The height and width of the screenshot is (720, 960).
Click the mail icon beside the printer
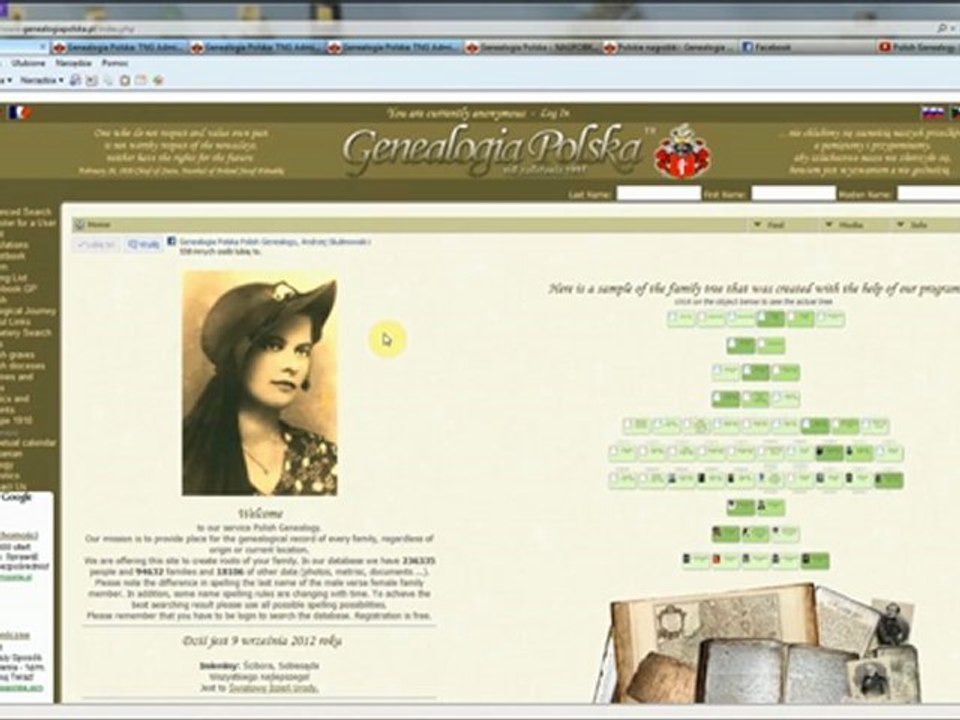tap(92, 80)
